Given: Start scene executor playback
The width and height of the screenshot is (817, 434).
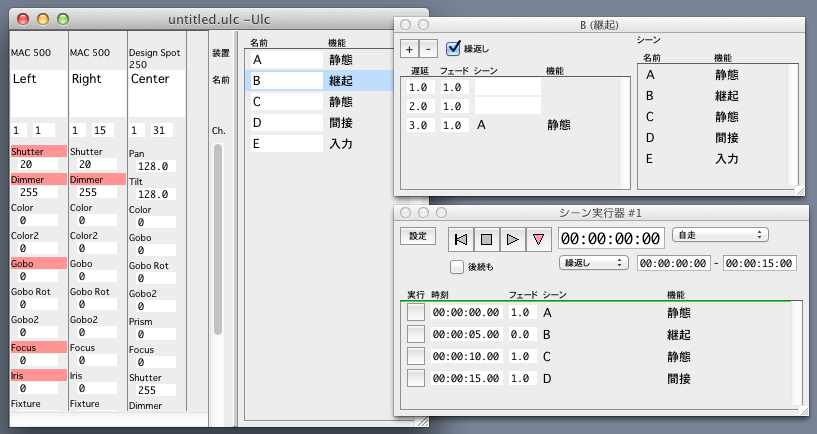Looking at the screenshot, I should [x=513, y=239].
